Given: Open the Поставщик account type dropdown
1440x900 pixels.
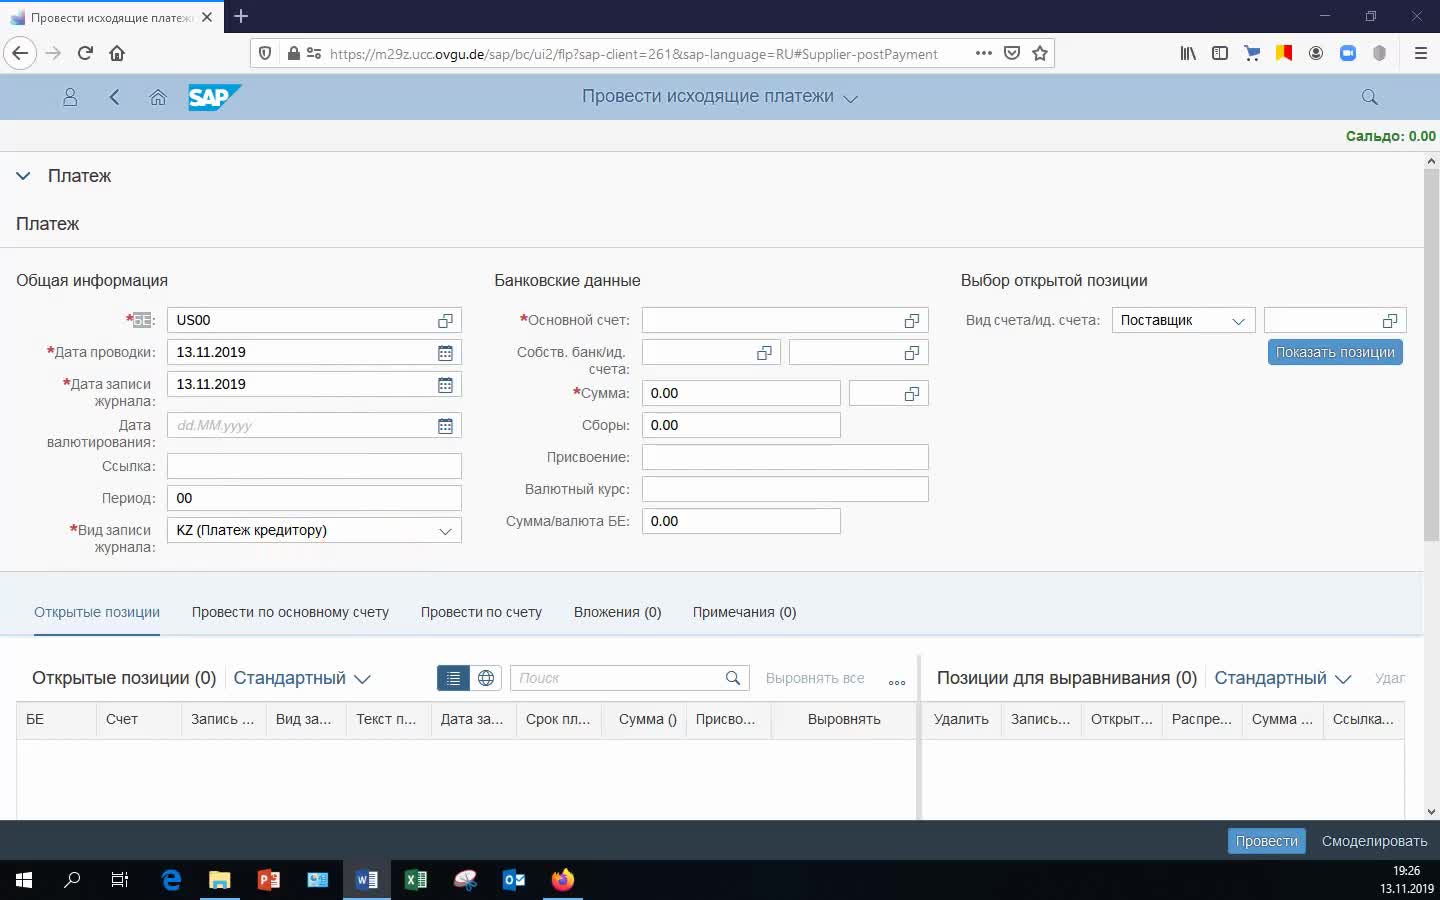Looking at the screenshot, I should (1183, 321).
